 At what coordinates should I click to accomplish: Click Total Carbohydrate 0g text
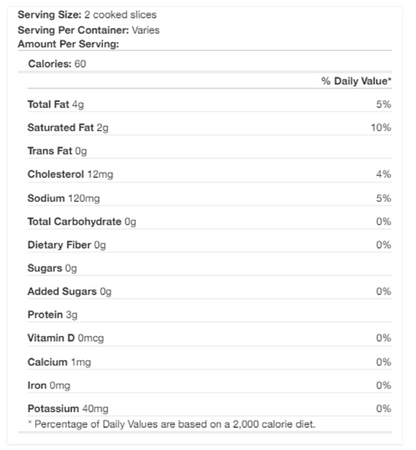pos(82,222)
